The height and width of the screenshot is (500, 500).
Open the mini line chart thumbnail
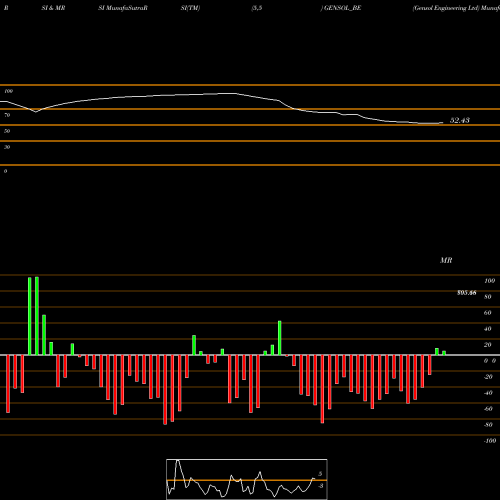247,479
